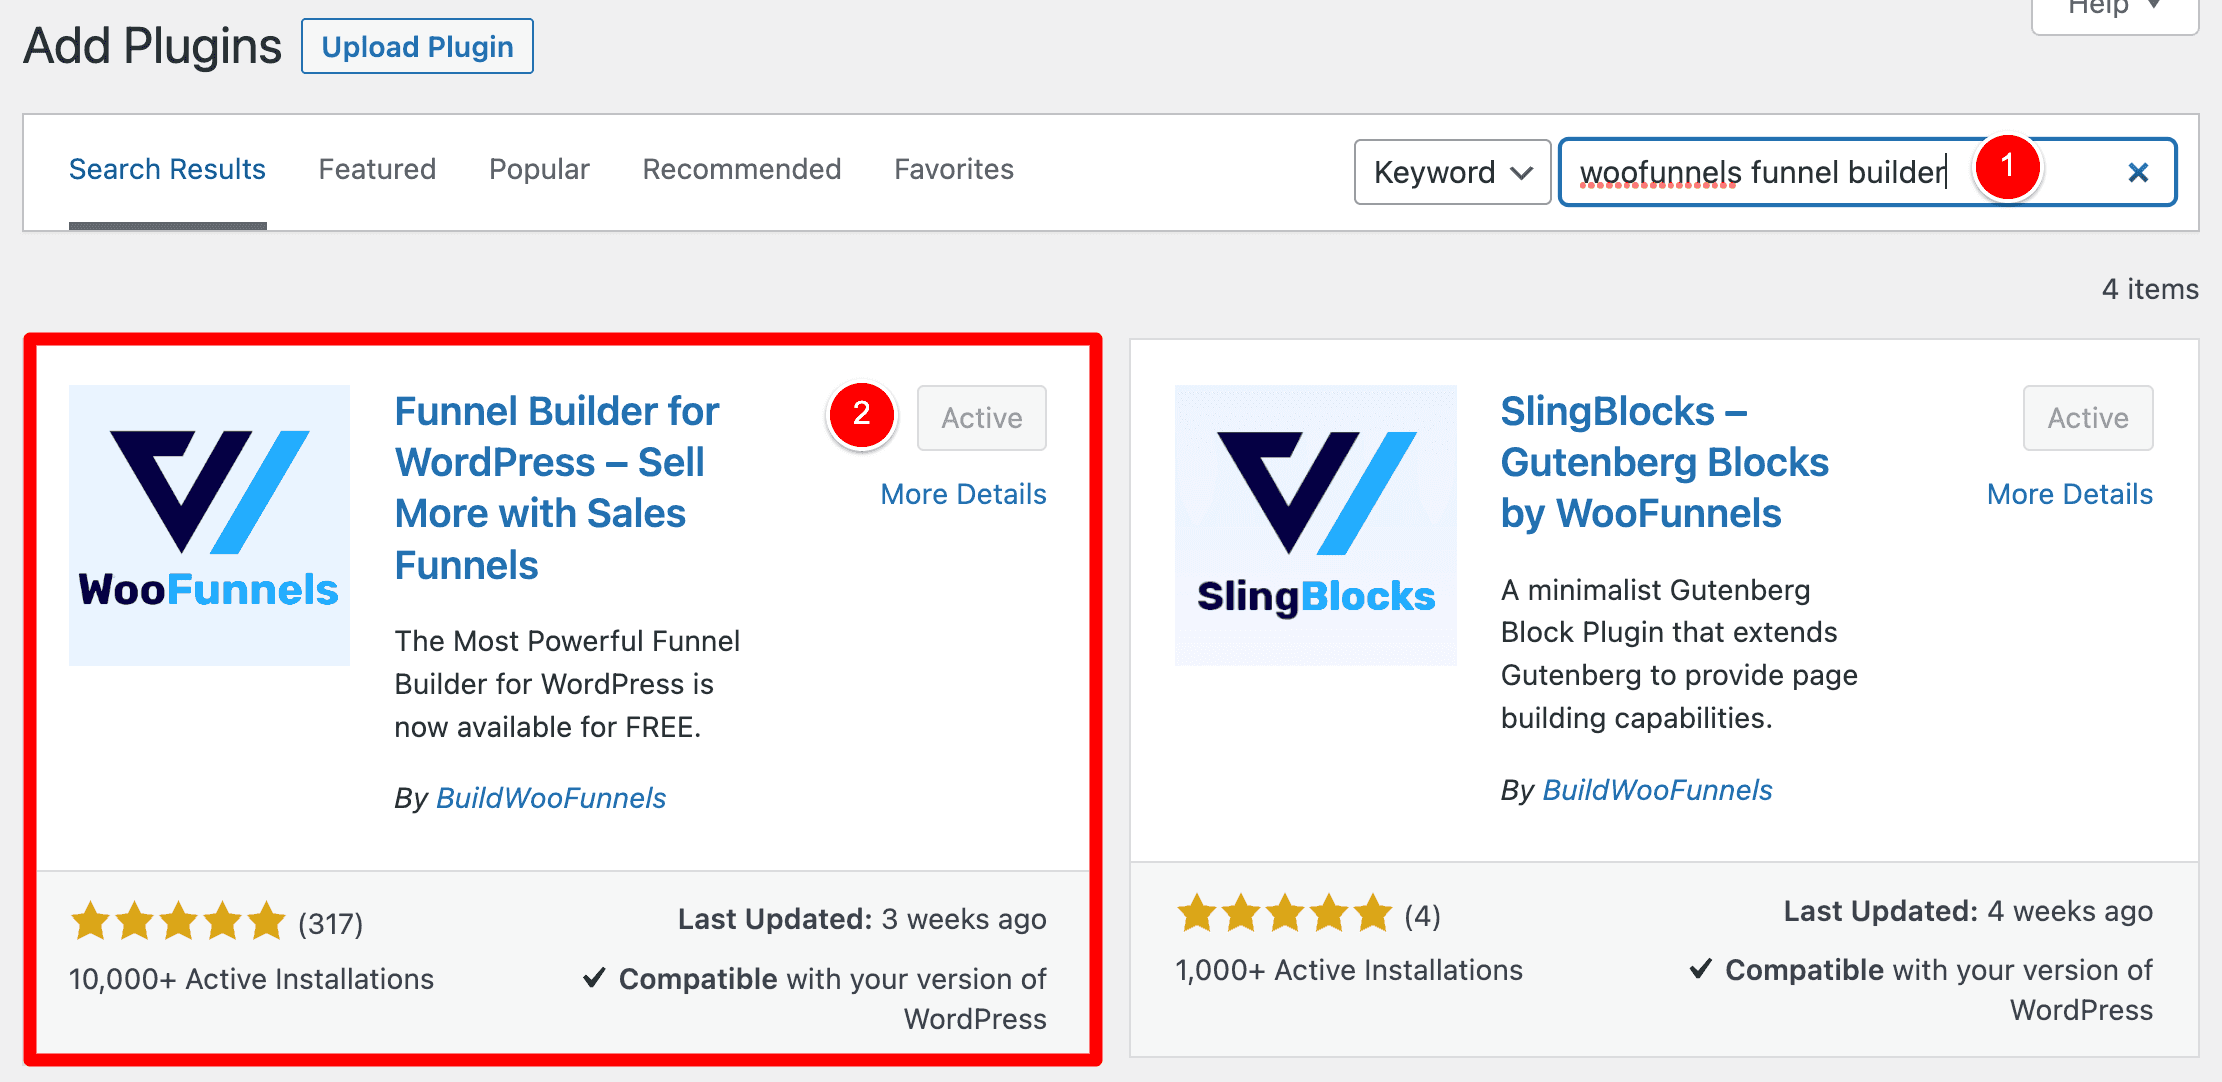Open the Favorites tab

[x=954, y=169]
